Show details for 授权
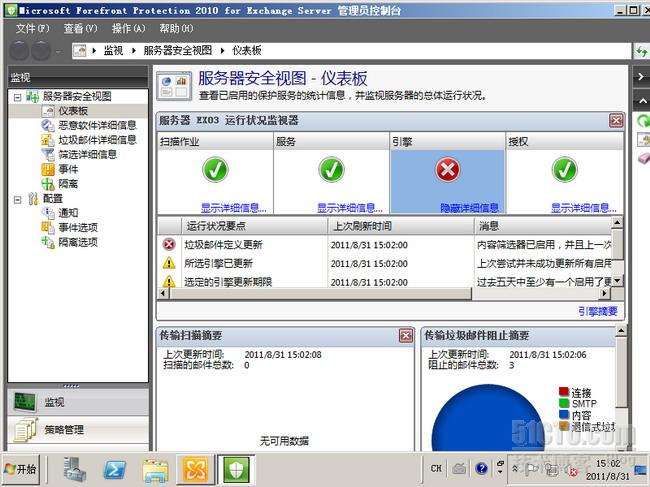Screen dimensions: 650x487 584,208
